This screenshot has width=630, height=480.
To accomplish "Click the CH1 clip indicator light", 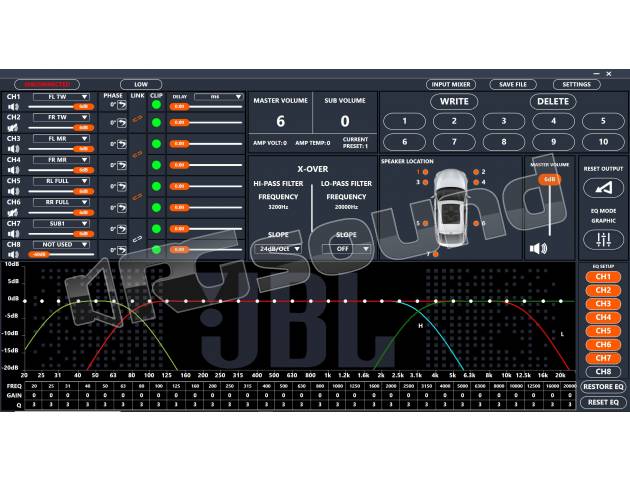I will pyautogui.click(x=156, y=105).
